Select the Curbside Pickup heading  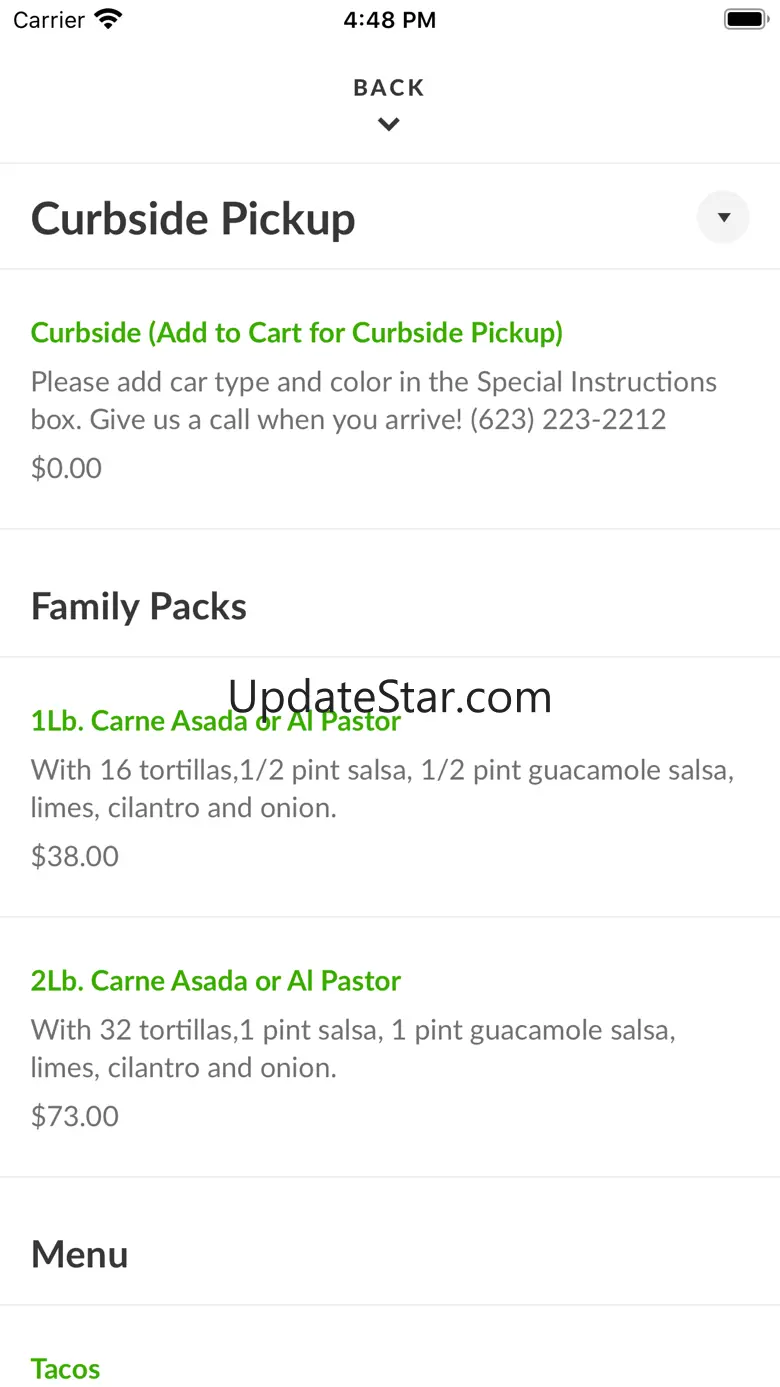[x=193, y=219]
